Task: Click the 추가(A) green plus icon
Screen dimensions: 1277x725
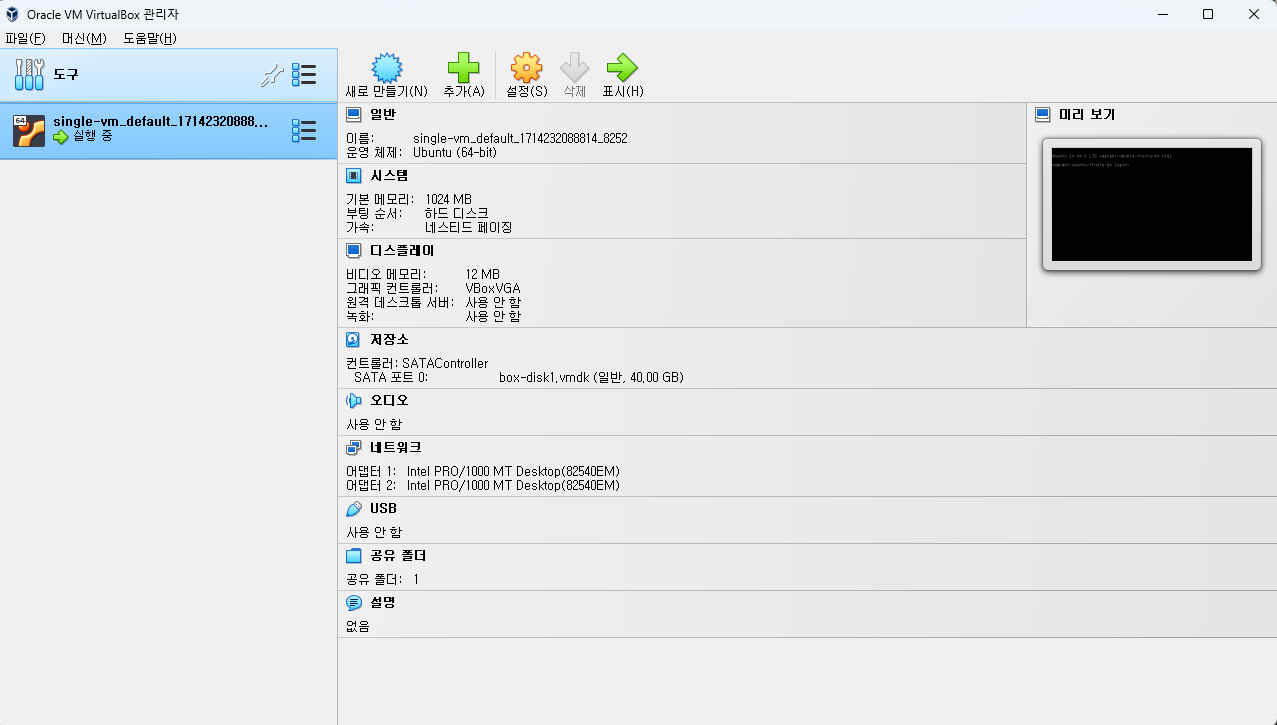Action: tap(463, 68)
